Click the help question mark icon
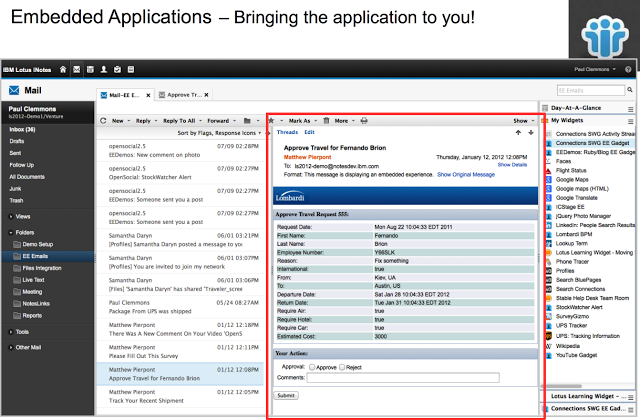This screenshot has height=420, width=640. [x=628, y=69]
